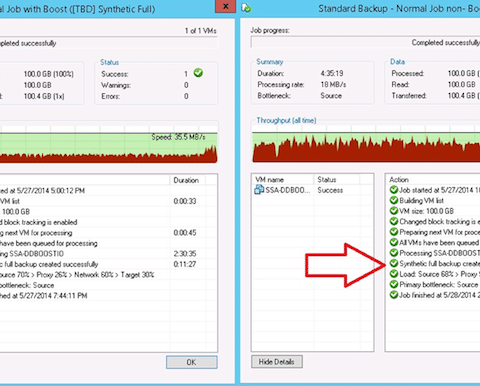Click the job progress bar in Standard Backup window

click(365, 42)
